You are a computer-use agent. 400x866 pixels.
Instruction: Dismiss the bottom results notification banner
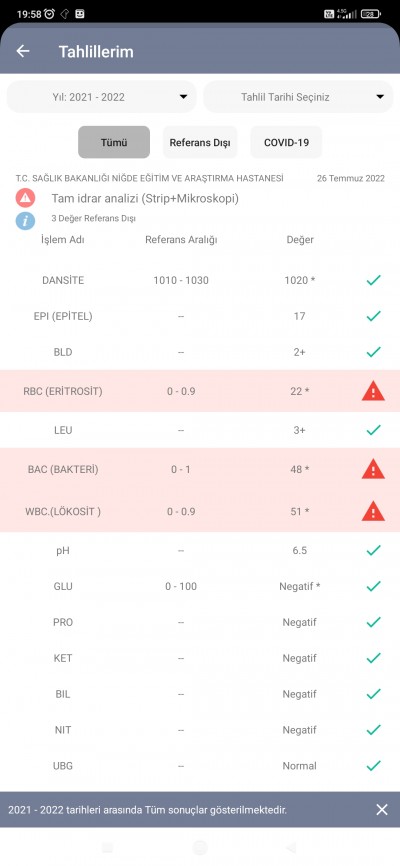[x=382, y=810]
